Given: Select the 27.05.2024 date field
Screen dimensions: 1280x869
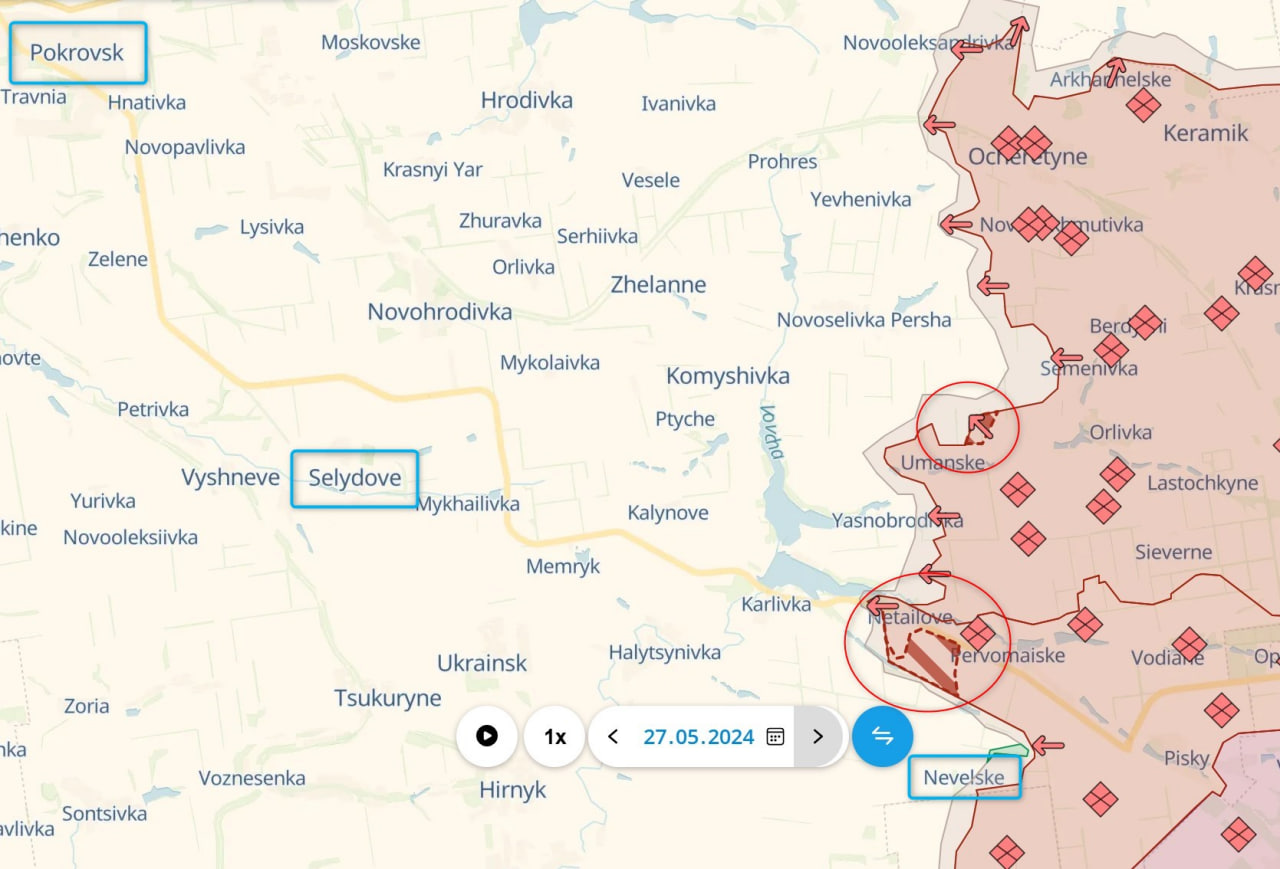Looking at the screenshot, I should tap(699, 737).
